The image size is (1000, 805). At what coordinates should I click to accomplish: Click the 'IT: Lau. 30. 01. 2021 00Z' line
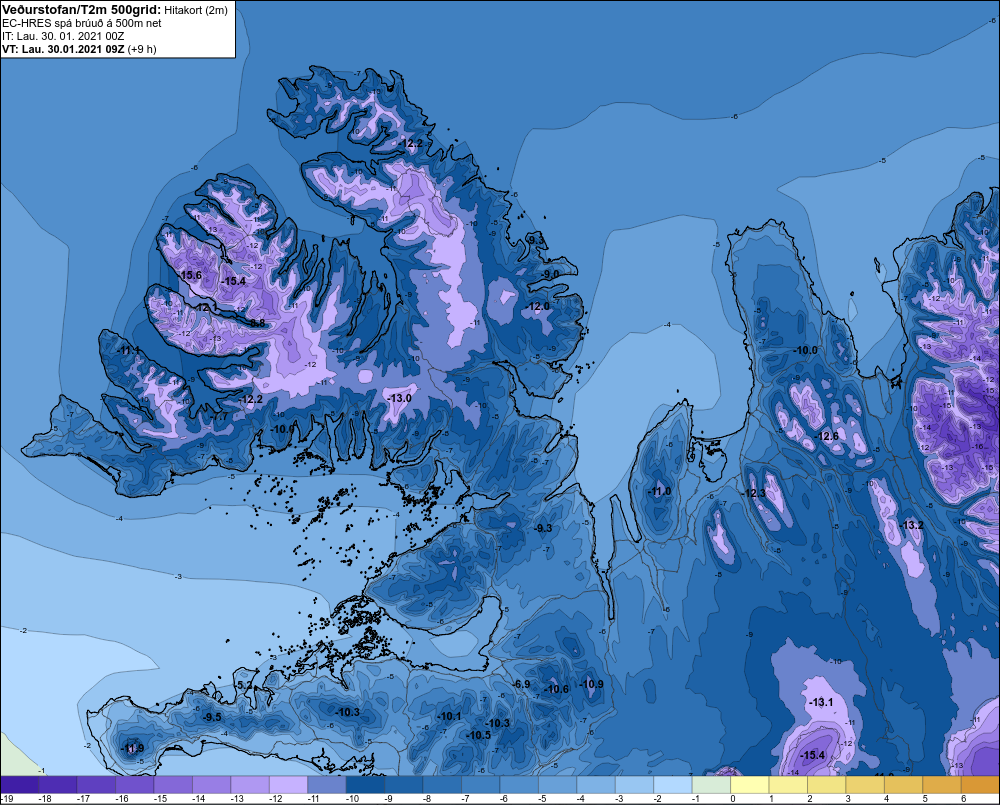tap(63, 36)
